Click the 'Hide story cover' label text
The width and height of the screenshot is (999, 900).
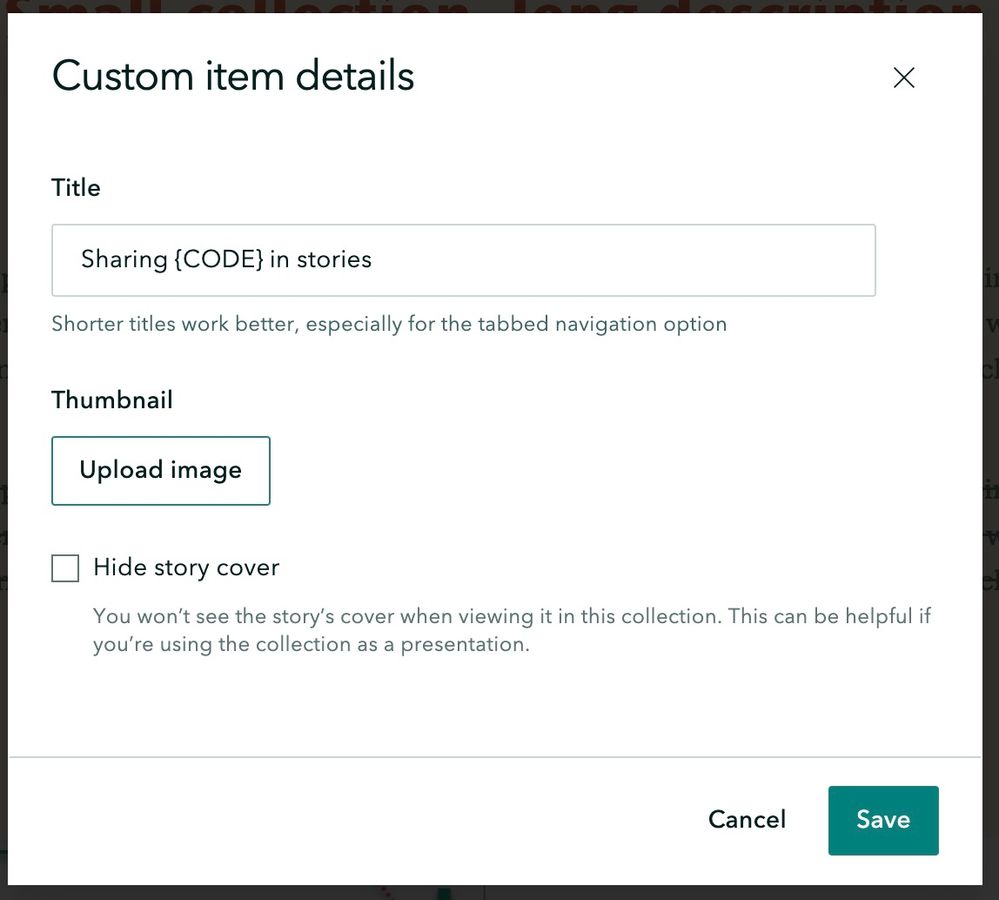tap(186, 568)
